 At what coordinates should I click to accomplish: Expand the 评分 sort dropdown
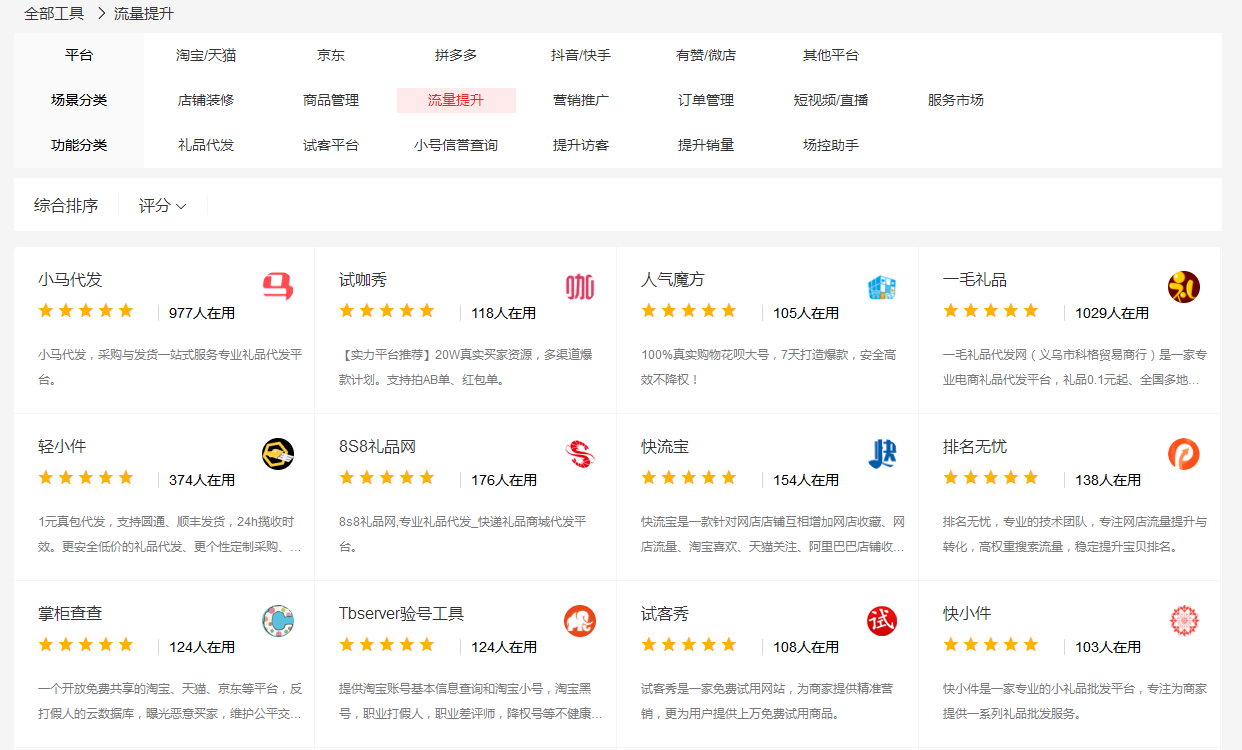[162, 205]
